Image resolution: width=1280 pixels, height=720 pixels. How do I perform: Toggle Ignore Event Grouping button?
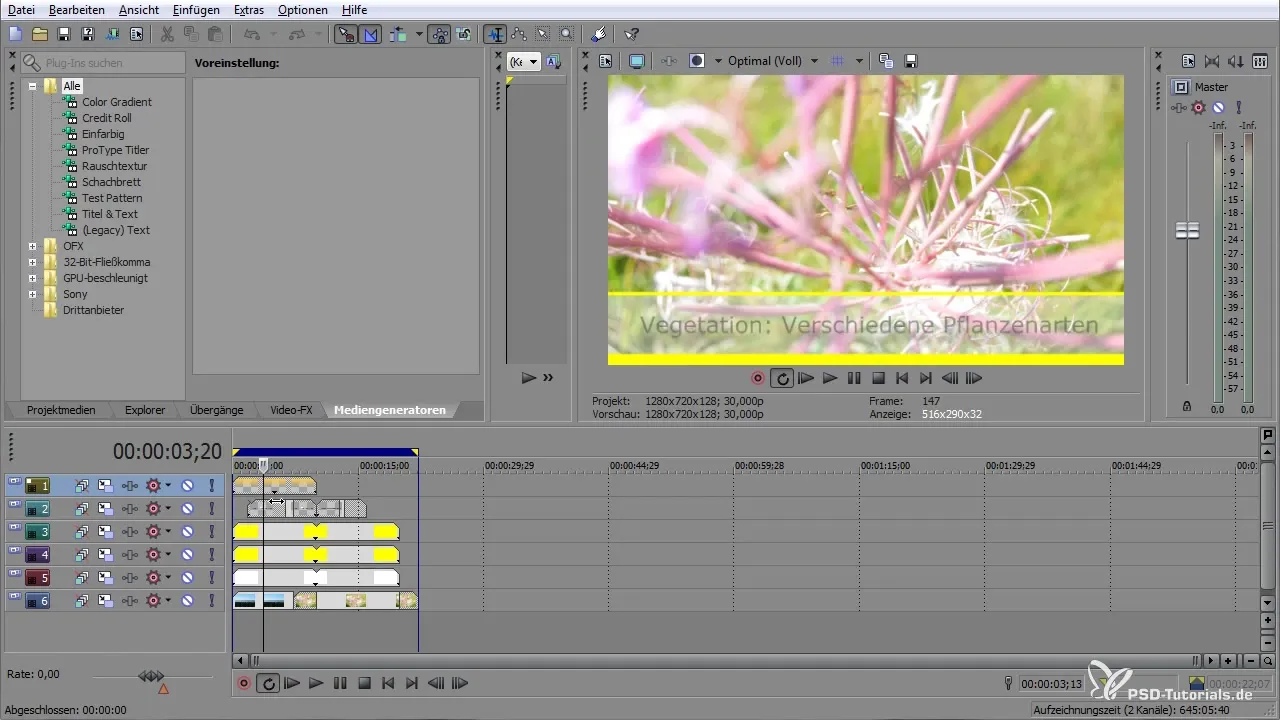click(x=463, y=34)
